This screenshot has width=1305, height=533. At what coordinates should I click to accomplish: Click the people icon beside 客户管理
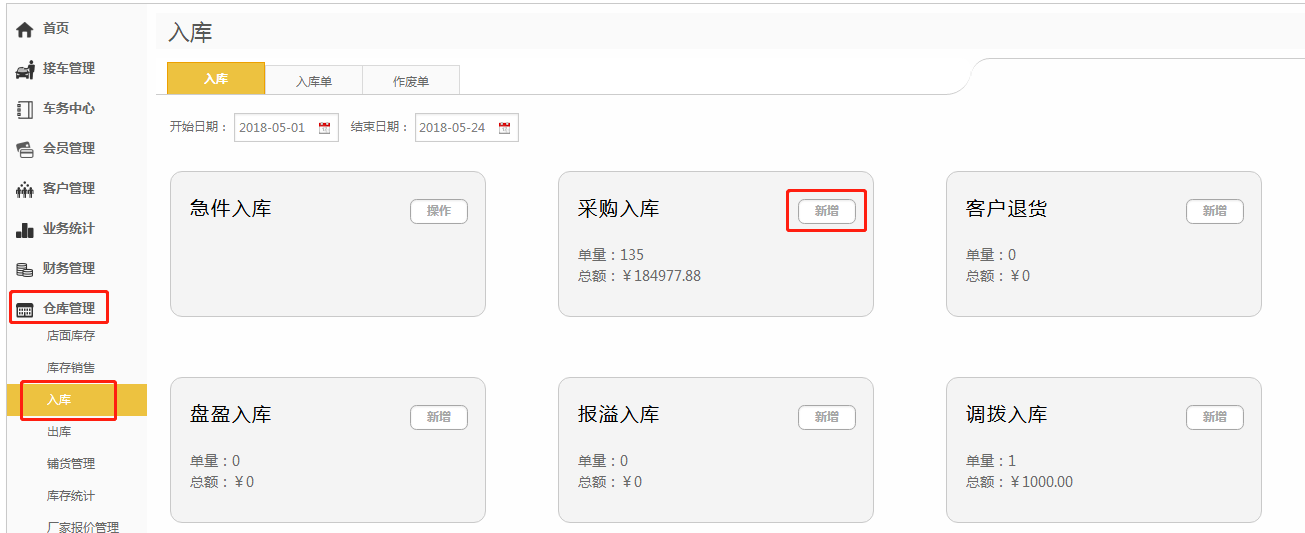[25, 189]
